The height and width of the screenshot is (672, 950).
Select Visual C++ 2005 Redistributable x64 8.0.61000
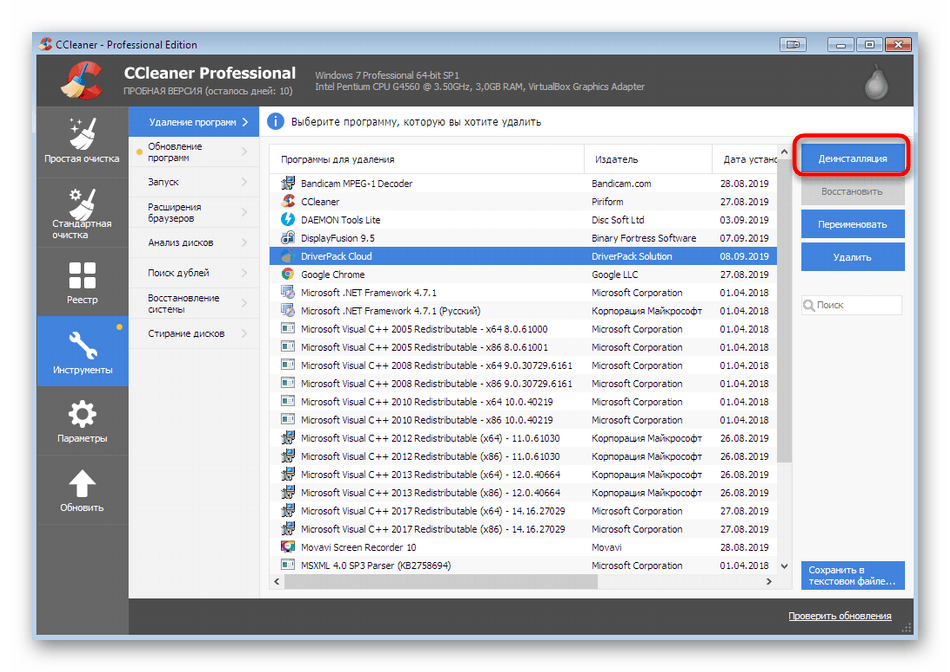[x=523, y=328]
